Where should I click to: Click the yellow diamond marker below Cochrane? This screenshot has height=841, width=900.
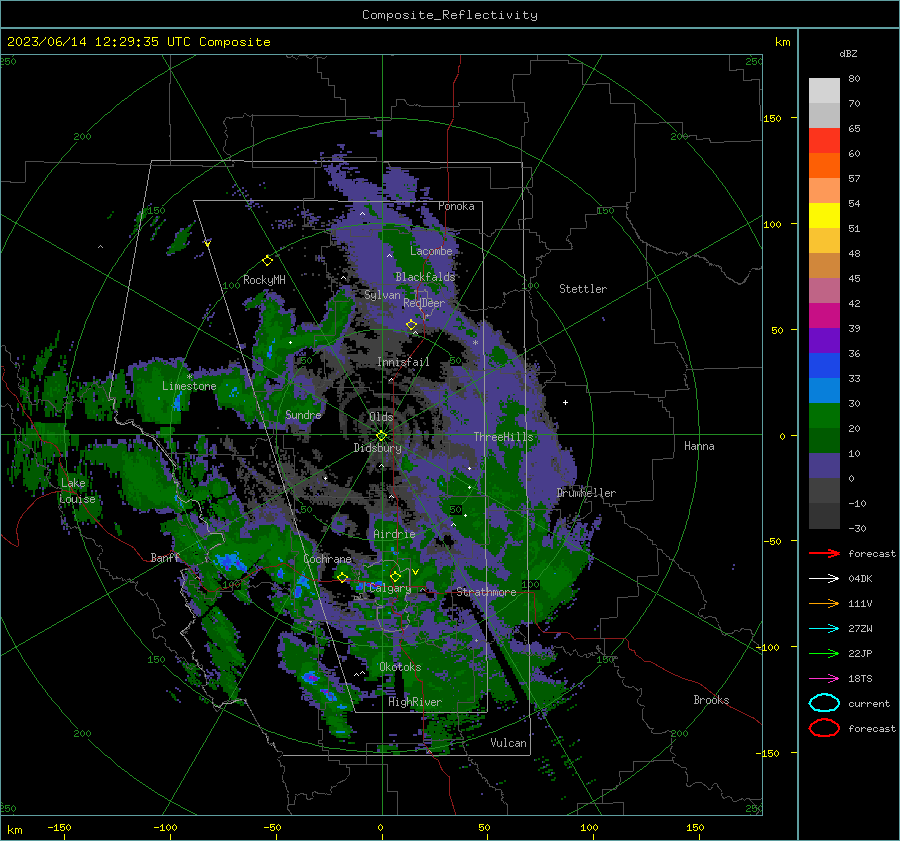click(342, 578)
